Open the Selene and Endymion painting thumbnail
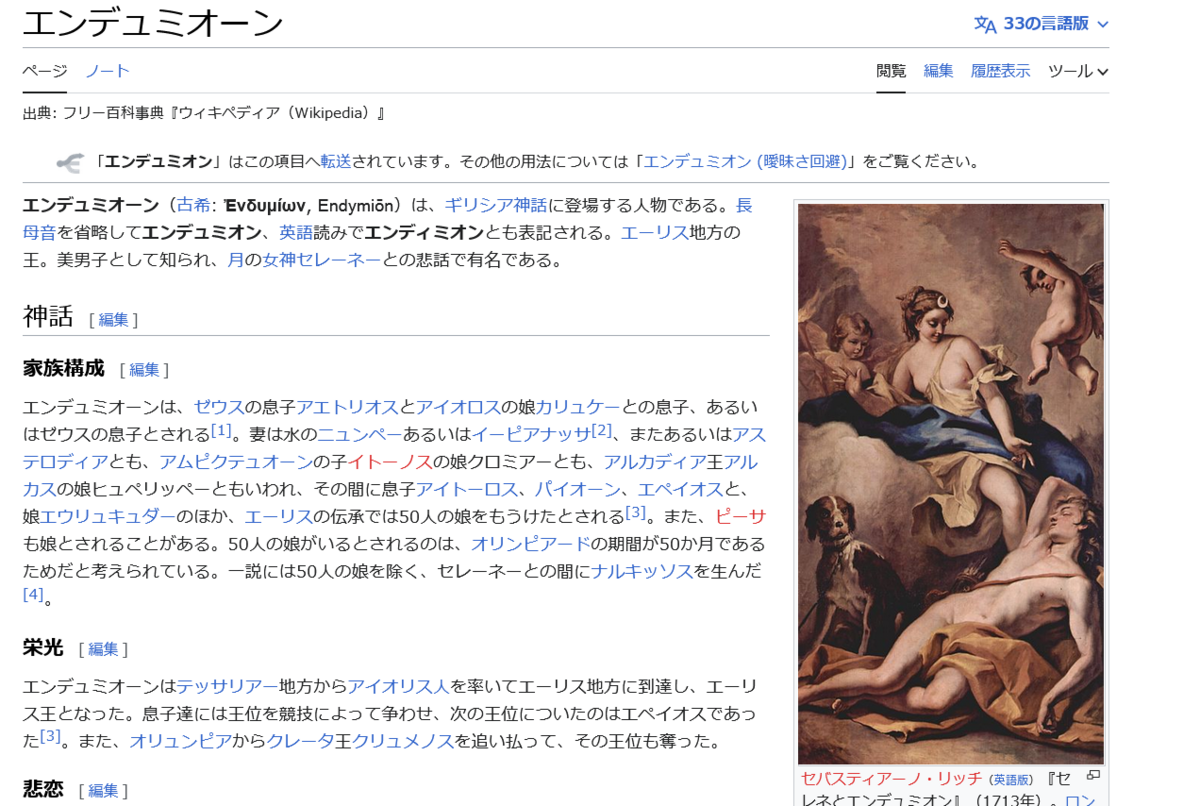Screen dimensions: 1200x806 coord(951,484)
